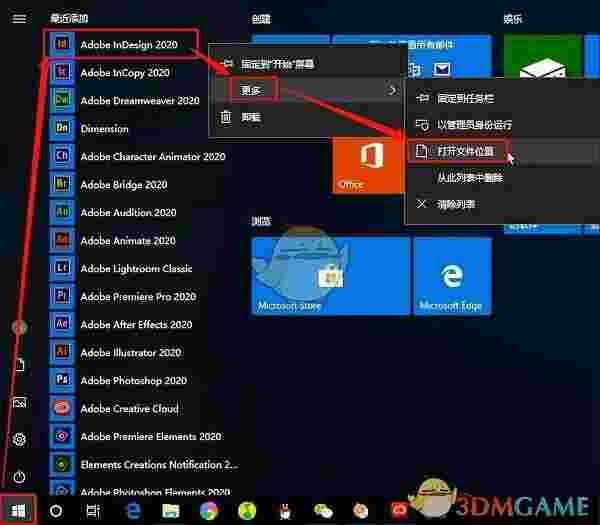Open Documents icon in Start sidebar
Image resolution: width=600 pixels, height=525 pixels.
click(x=20, y=365)
